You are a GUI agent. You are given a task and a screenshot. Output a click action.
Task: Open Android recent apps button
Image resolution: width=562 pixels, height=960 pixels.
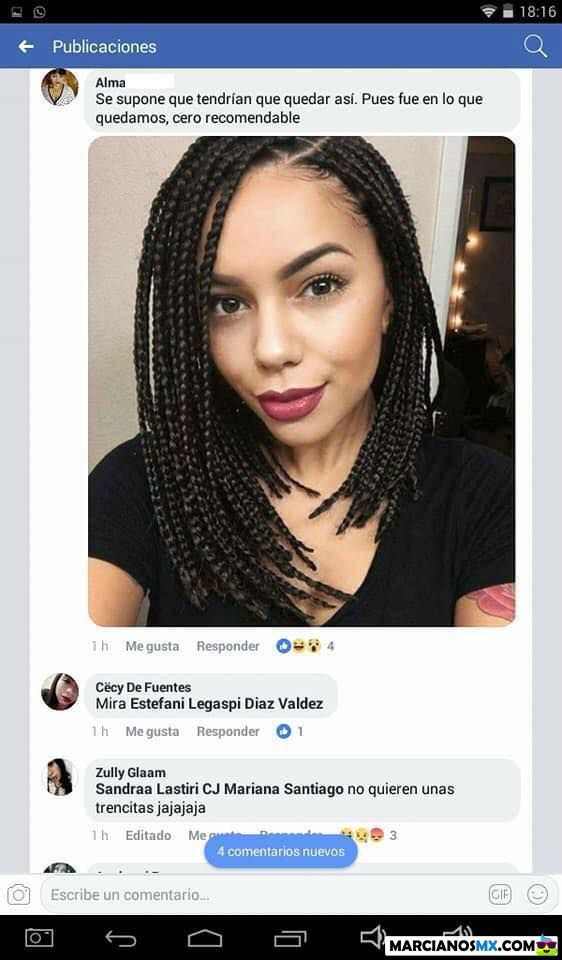point(290,938)
